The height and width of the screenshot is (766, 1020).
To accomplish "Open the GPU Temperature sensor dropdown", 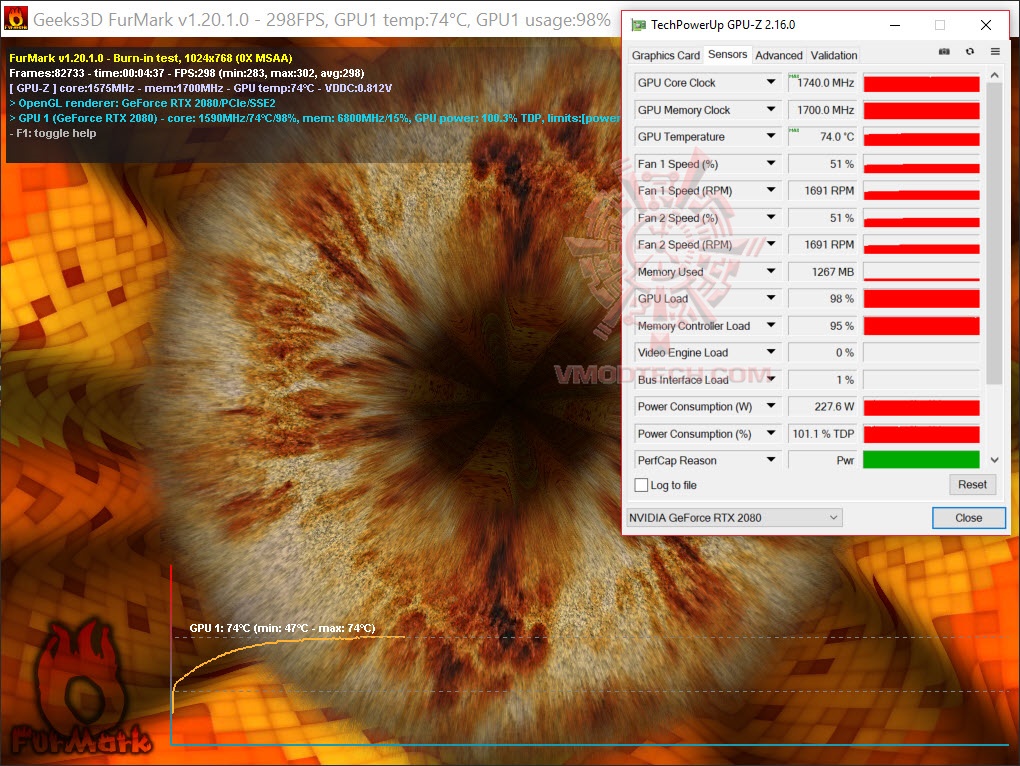I will pos(770,136).
